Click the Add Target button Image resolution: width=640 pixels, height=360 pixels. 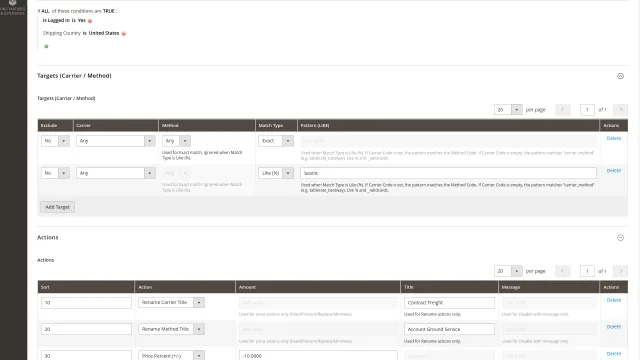click(57, 207)
